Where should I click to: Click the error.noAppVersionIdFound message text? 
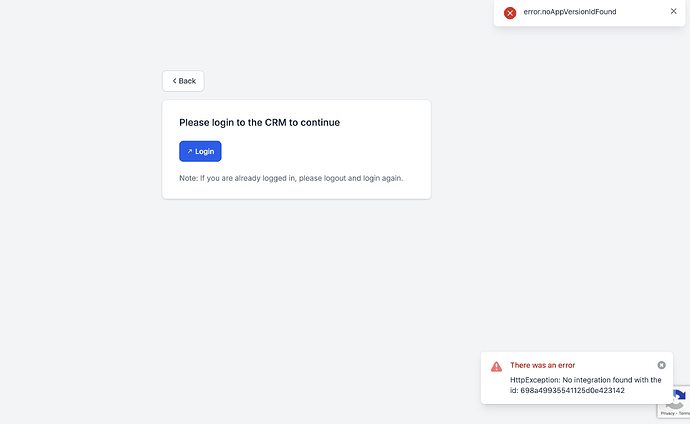[x=568, y=12]
